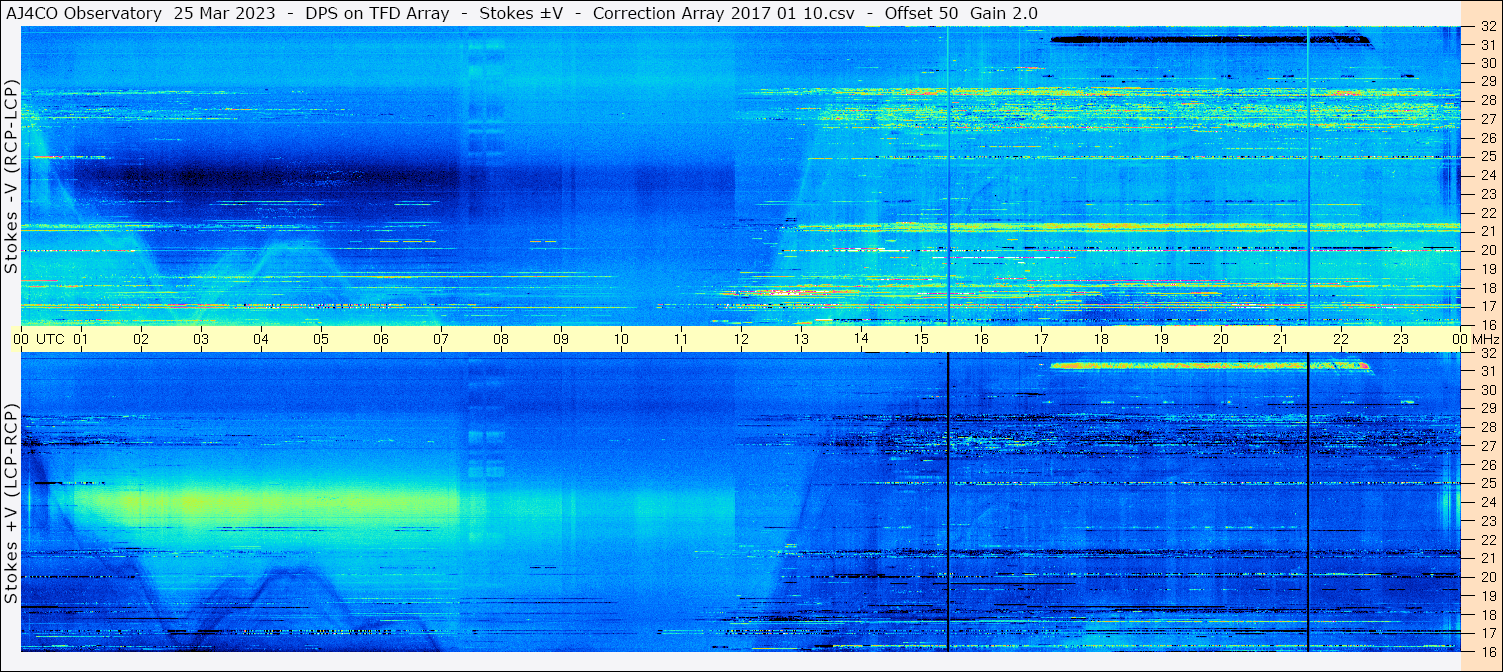Select the 05 hour tick label

tap(321, 339)
